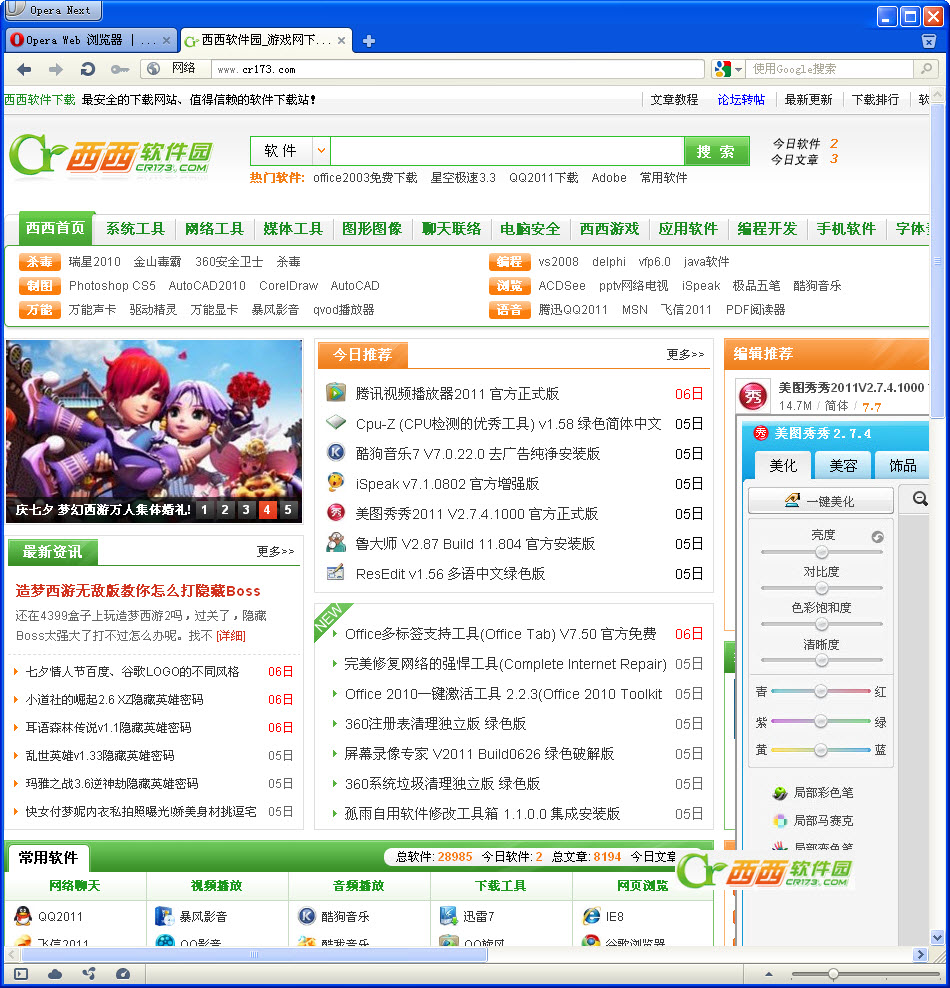Show slide 5 of the banner carousel
The image size is (950, 988).
click(x=288, y=509)
